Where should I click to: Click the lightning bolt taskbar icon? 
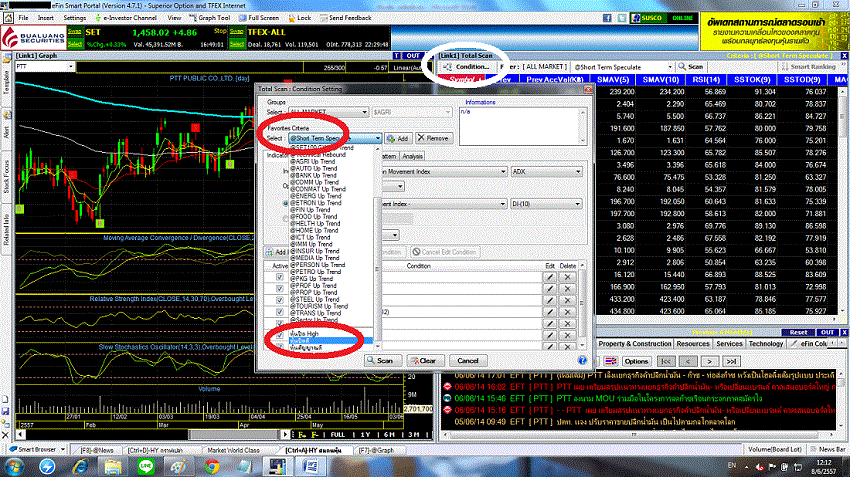pyautogui.click(x=47, y=467)
